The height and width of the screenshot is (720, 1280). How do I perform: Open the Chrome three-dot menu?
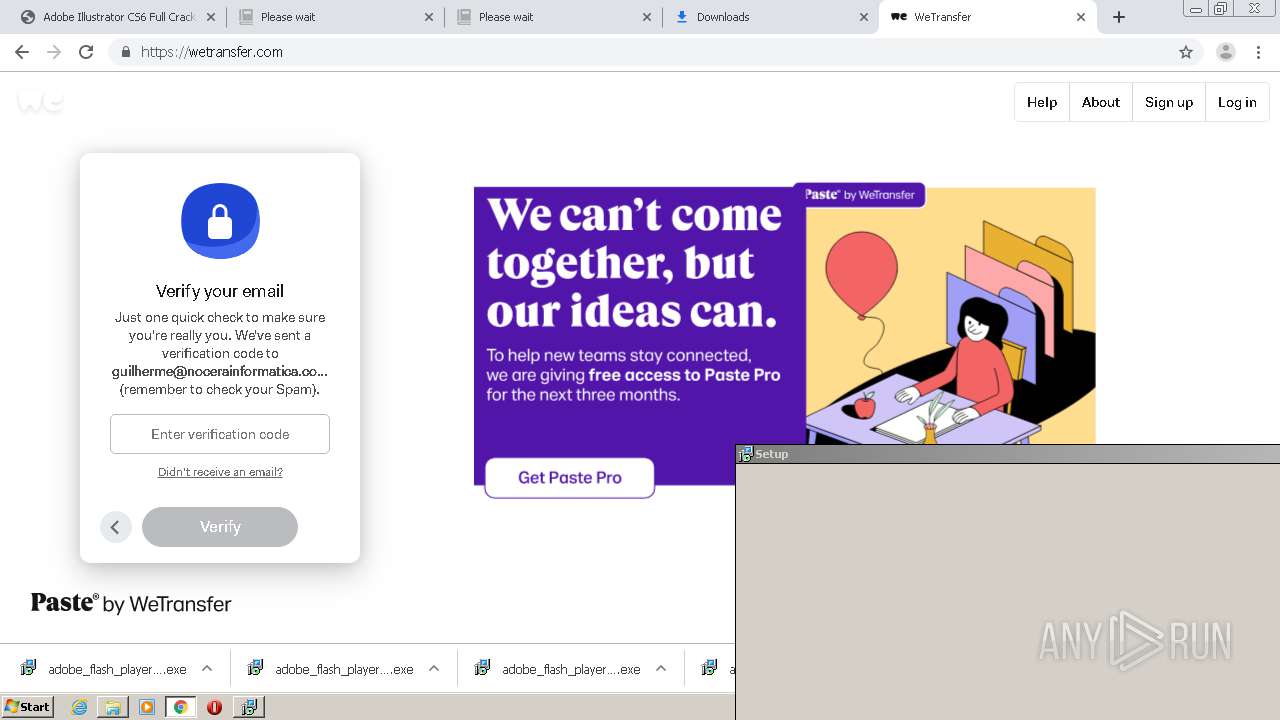point(1259,52)
